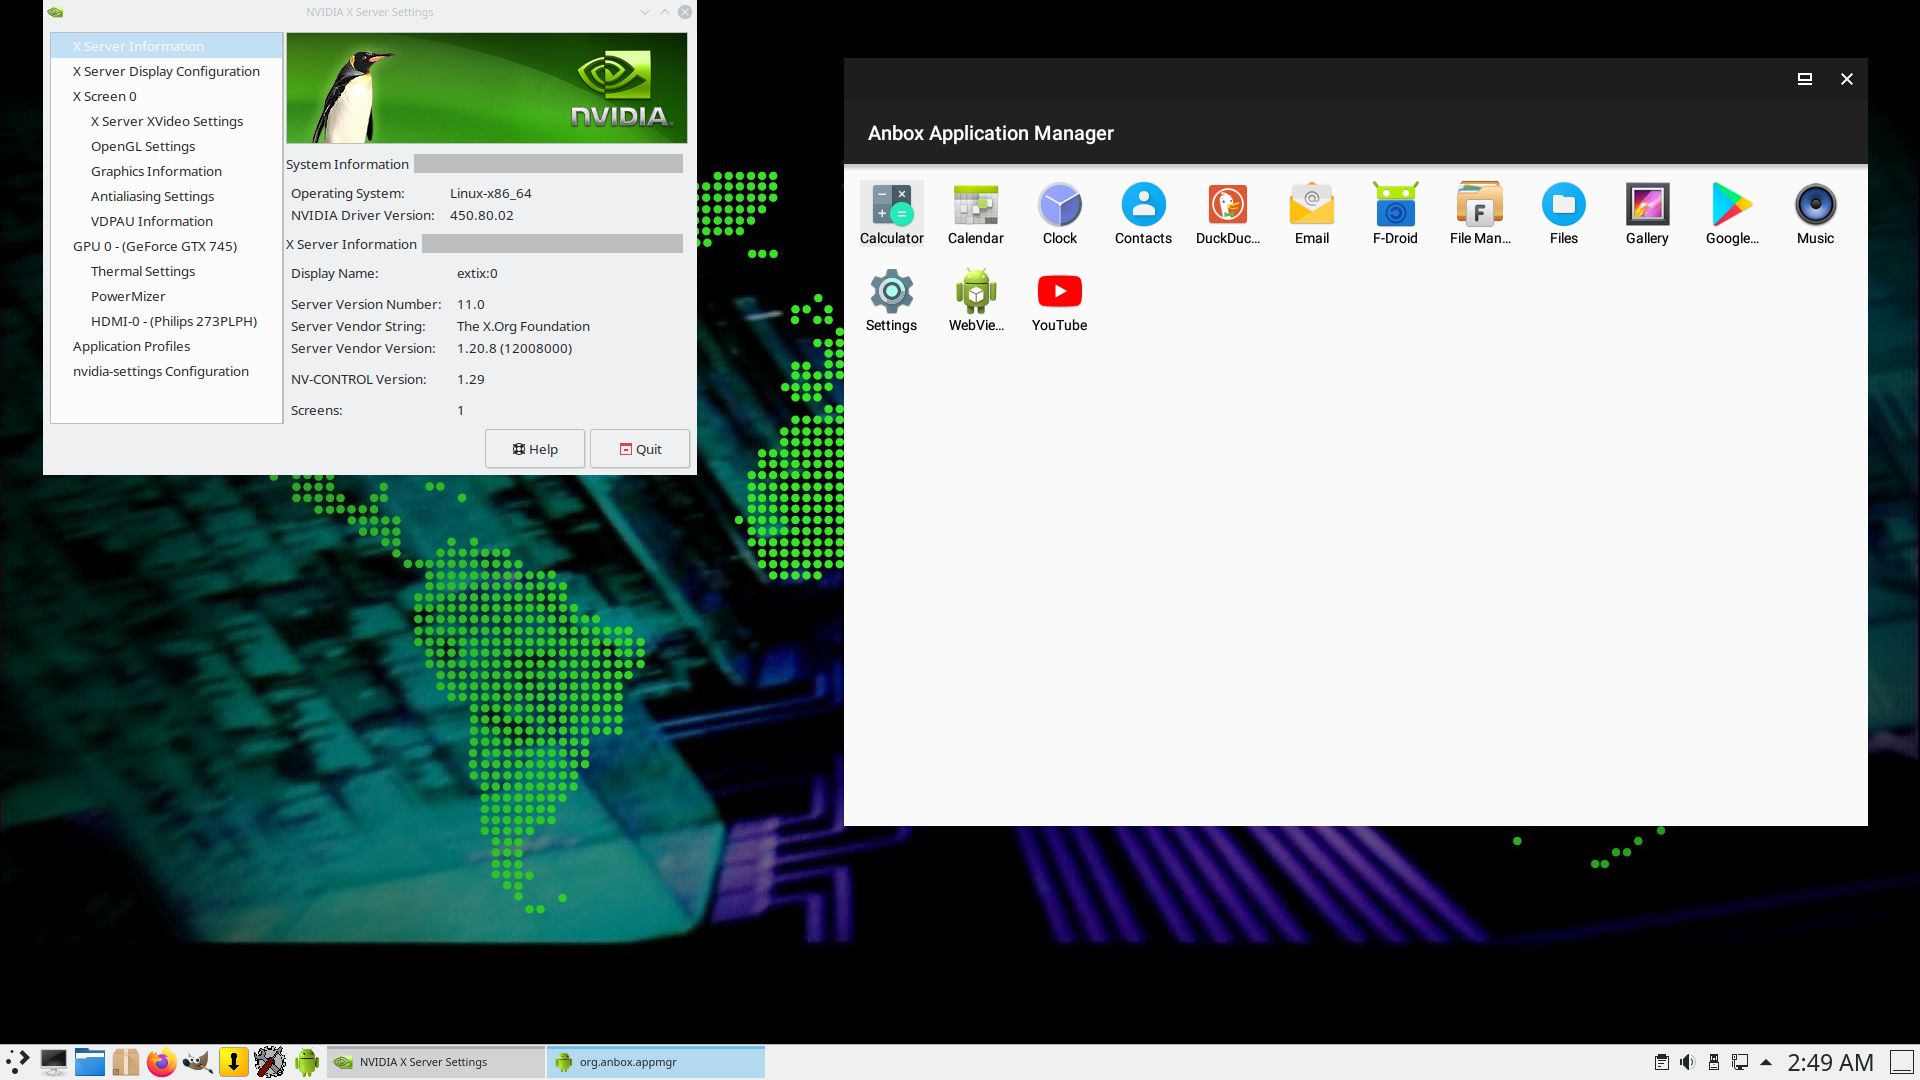Switch to org.anbox.appmgr taskbar entry
Viewport: 1920px width, 1080px height.
(656, 1062)
